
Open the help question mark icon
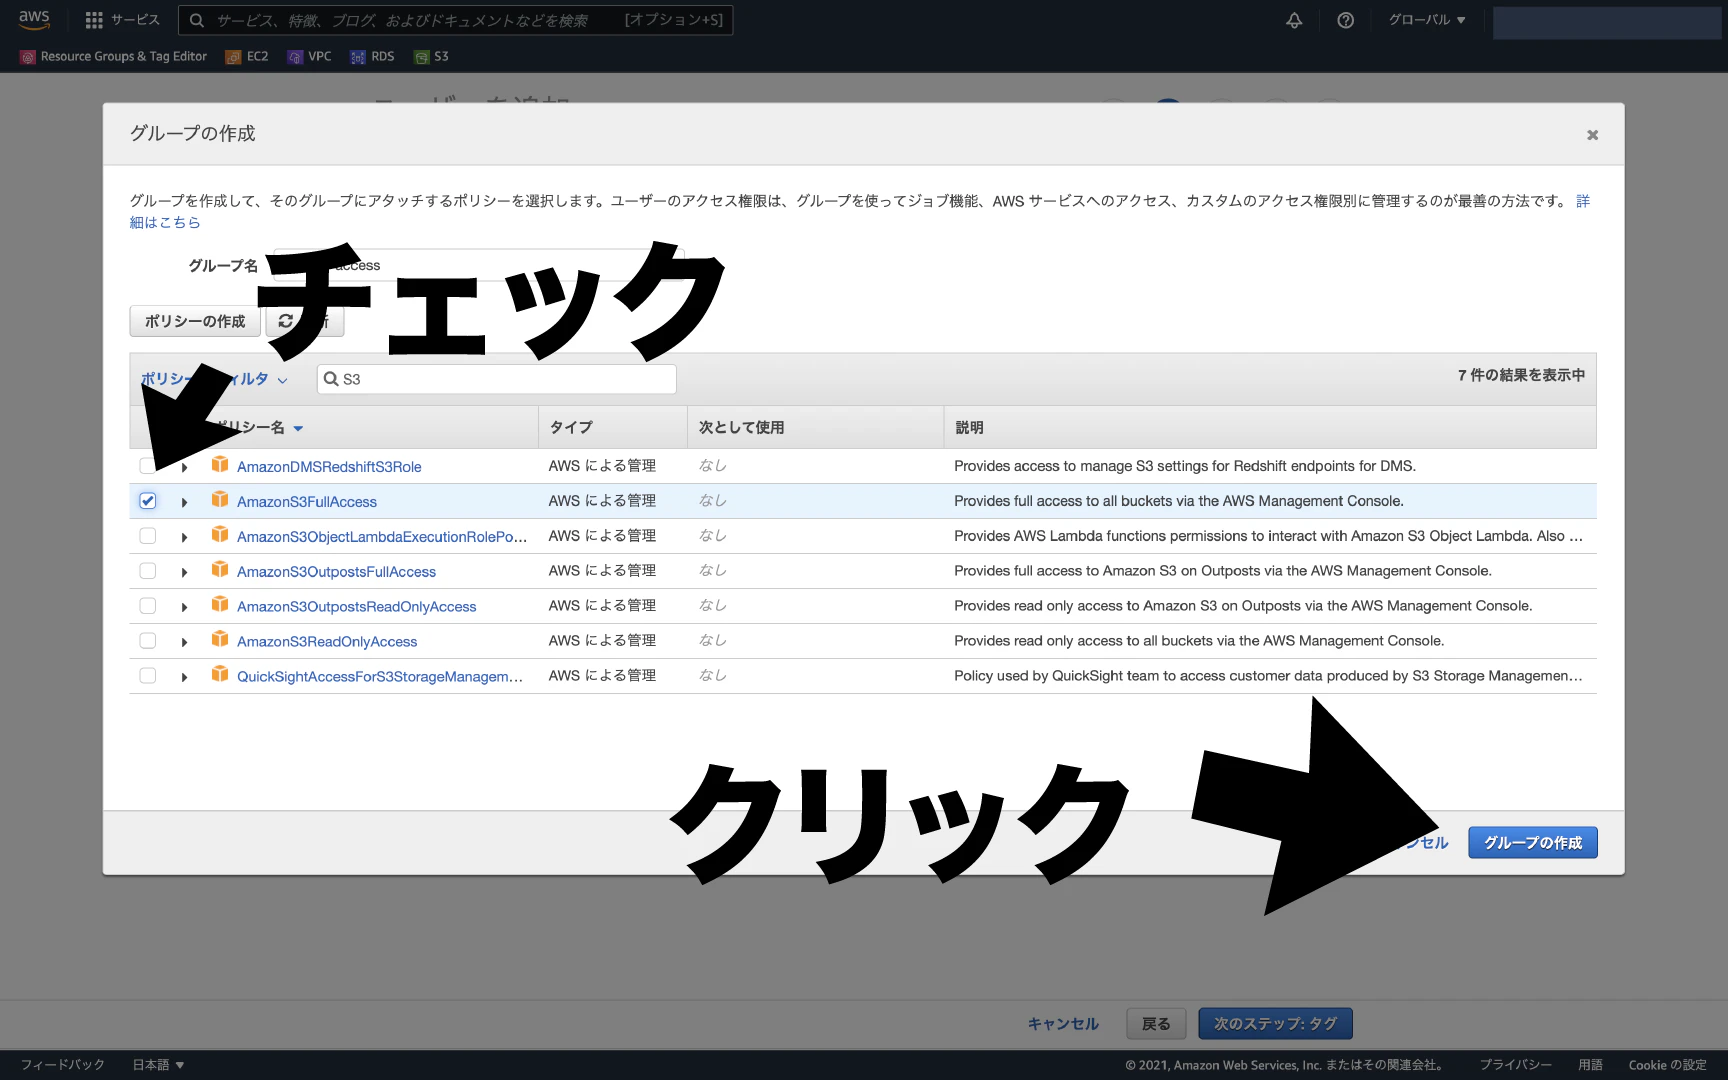[1346, 20]
